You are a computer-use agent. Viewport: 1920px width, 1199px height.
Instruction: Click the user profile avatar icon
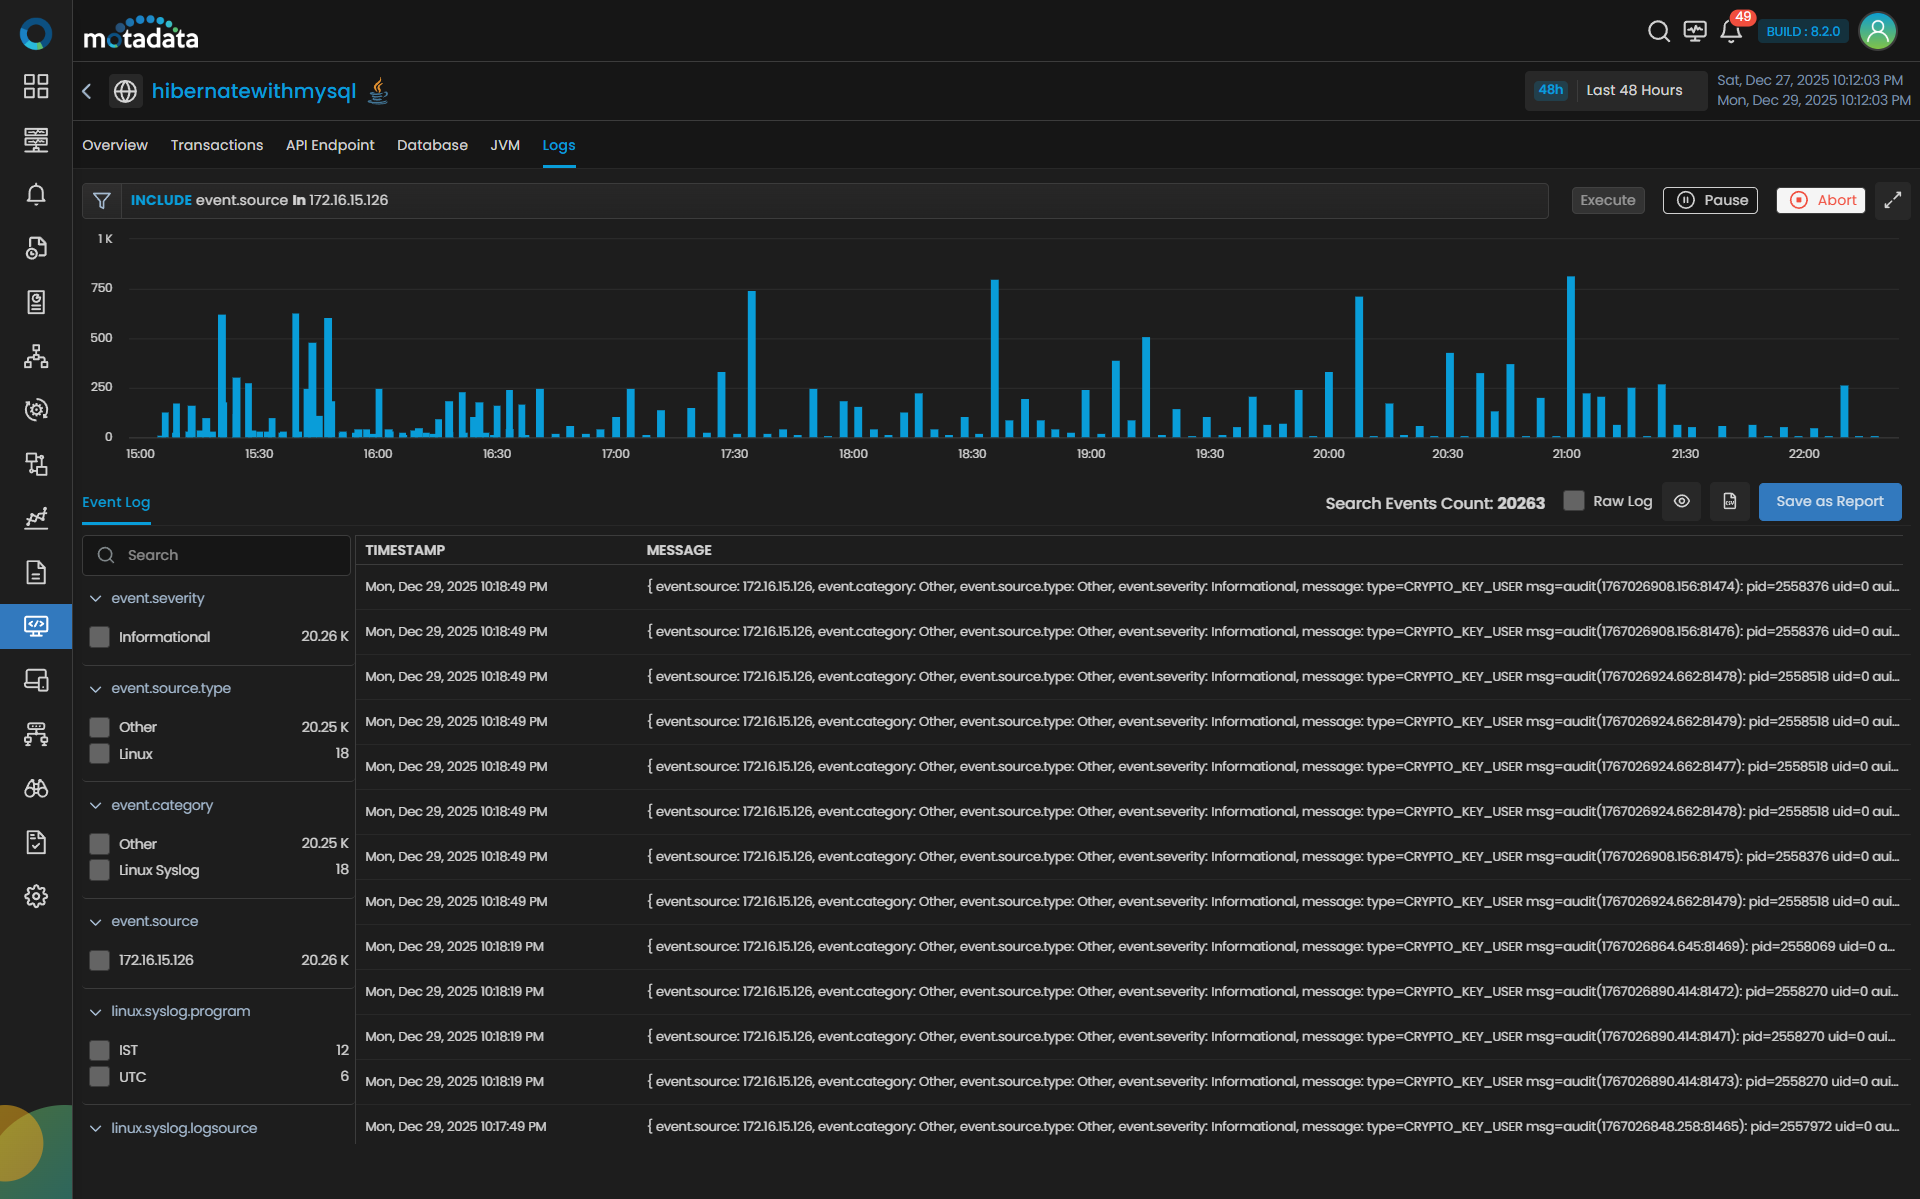pyautogui.click(x=1877, y=32)
